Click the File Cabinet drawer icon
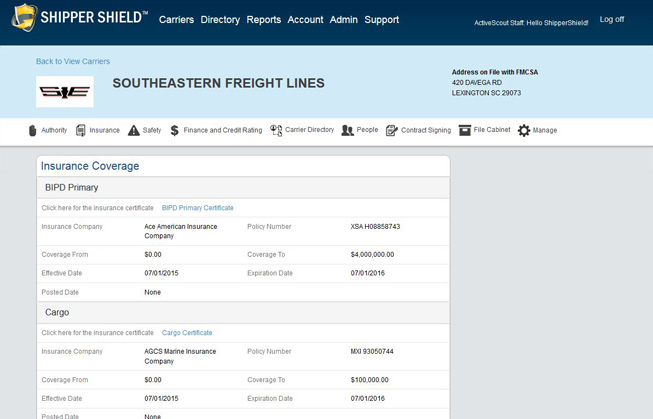 [464, 131]
